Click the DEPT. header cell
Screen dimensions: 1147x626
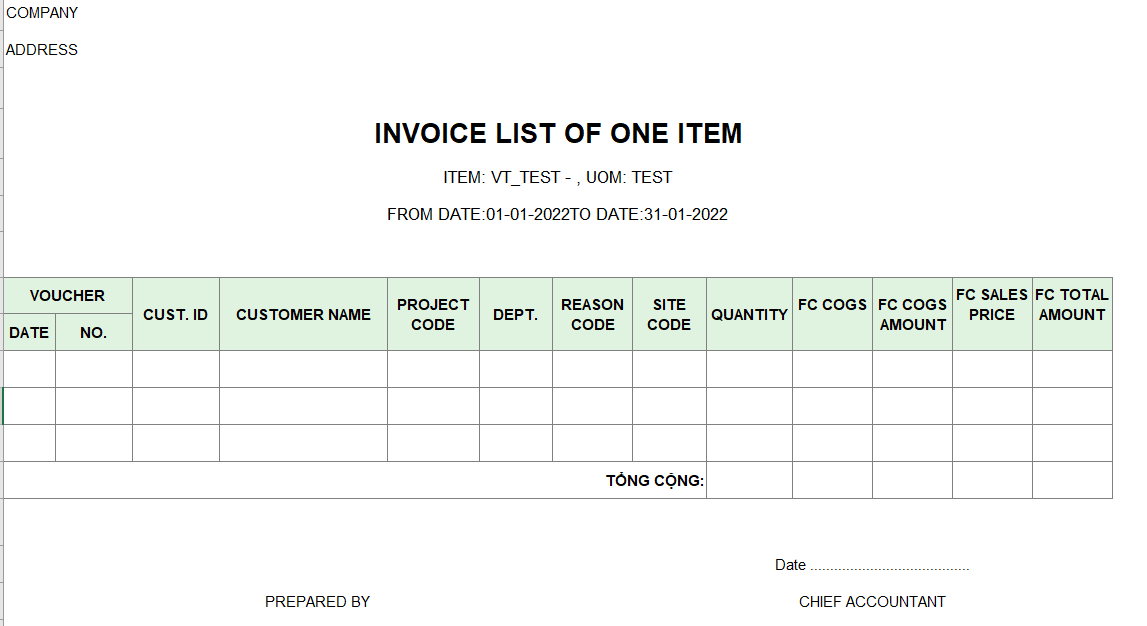point(516,314)
